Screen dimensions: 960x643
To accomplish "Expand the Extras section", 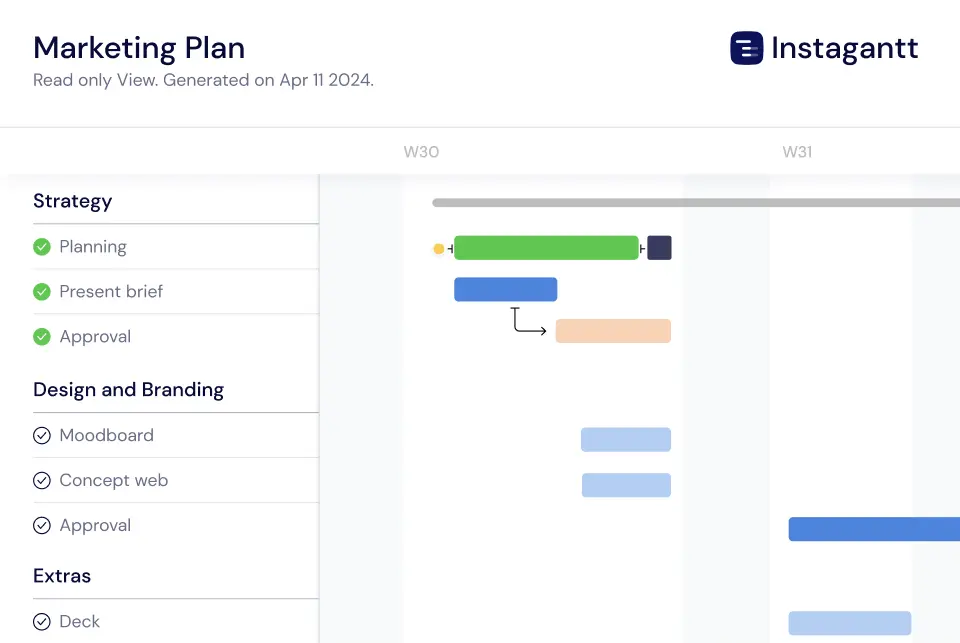I will 62,575.
